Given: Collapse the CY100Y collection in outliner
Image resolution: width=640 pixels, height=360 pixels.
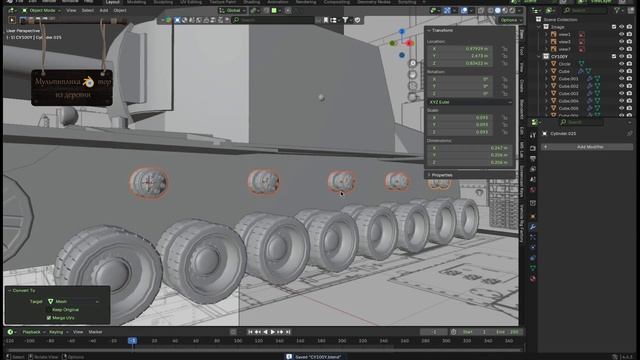Looking at the screenshot, I should coord(539,56).
